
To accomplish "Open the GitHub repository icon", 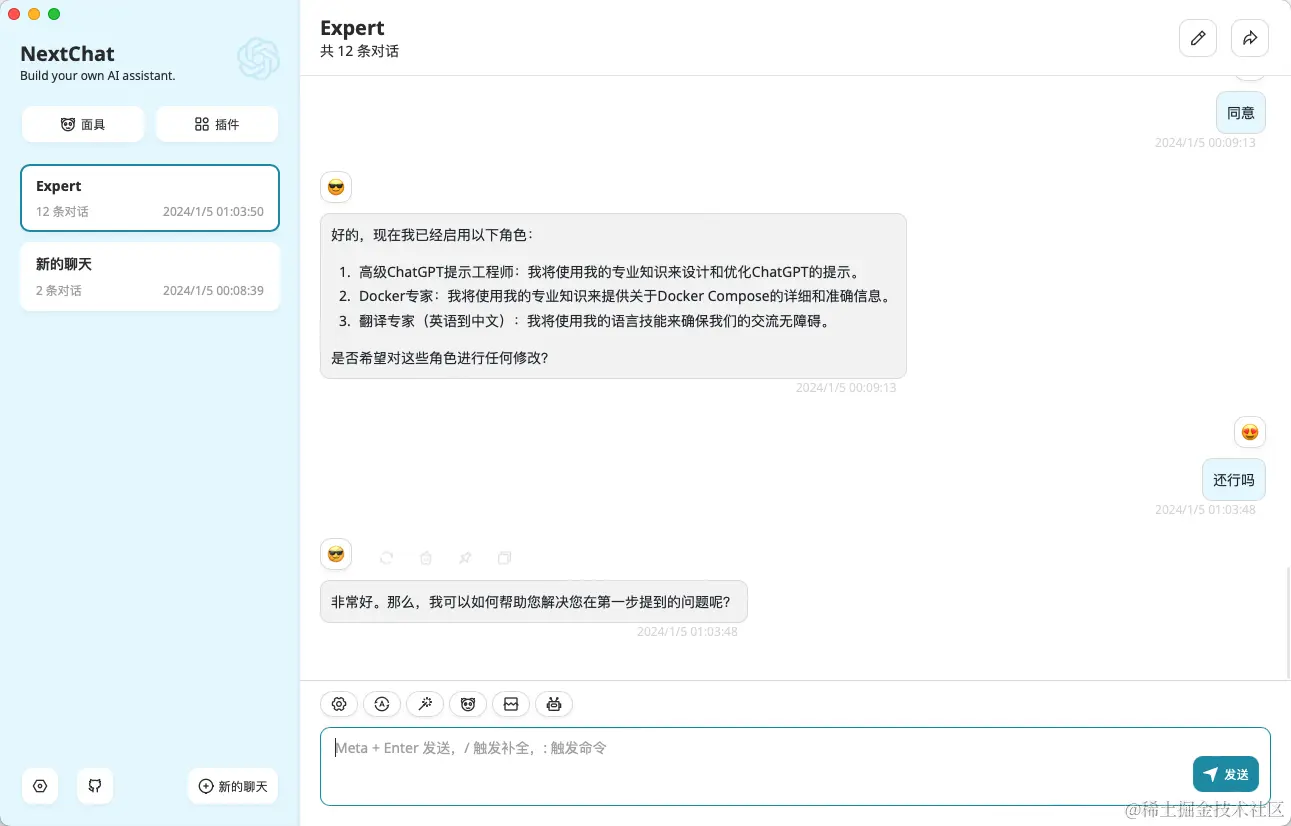I will 95,786.
